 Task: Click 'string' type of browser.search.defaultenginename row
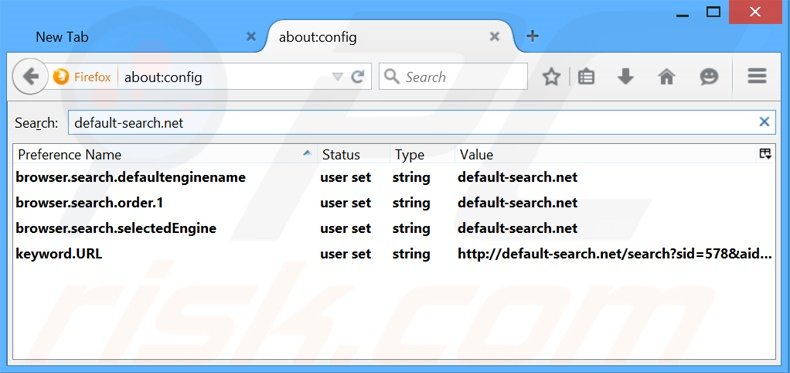411,178
